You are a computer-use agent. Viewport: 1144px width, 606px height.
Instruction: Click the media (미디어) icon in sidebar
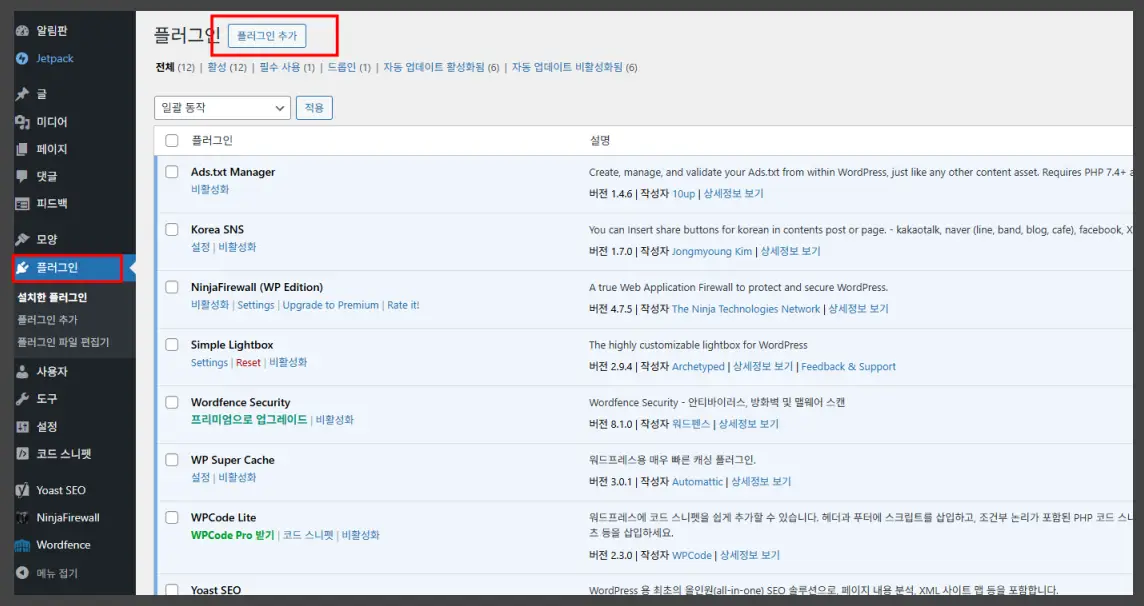23,122
